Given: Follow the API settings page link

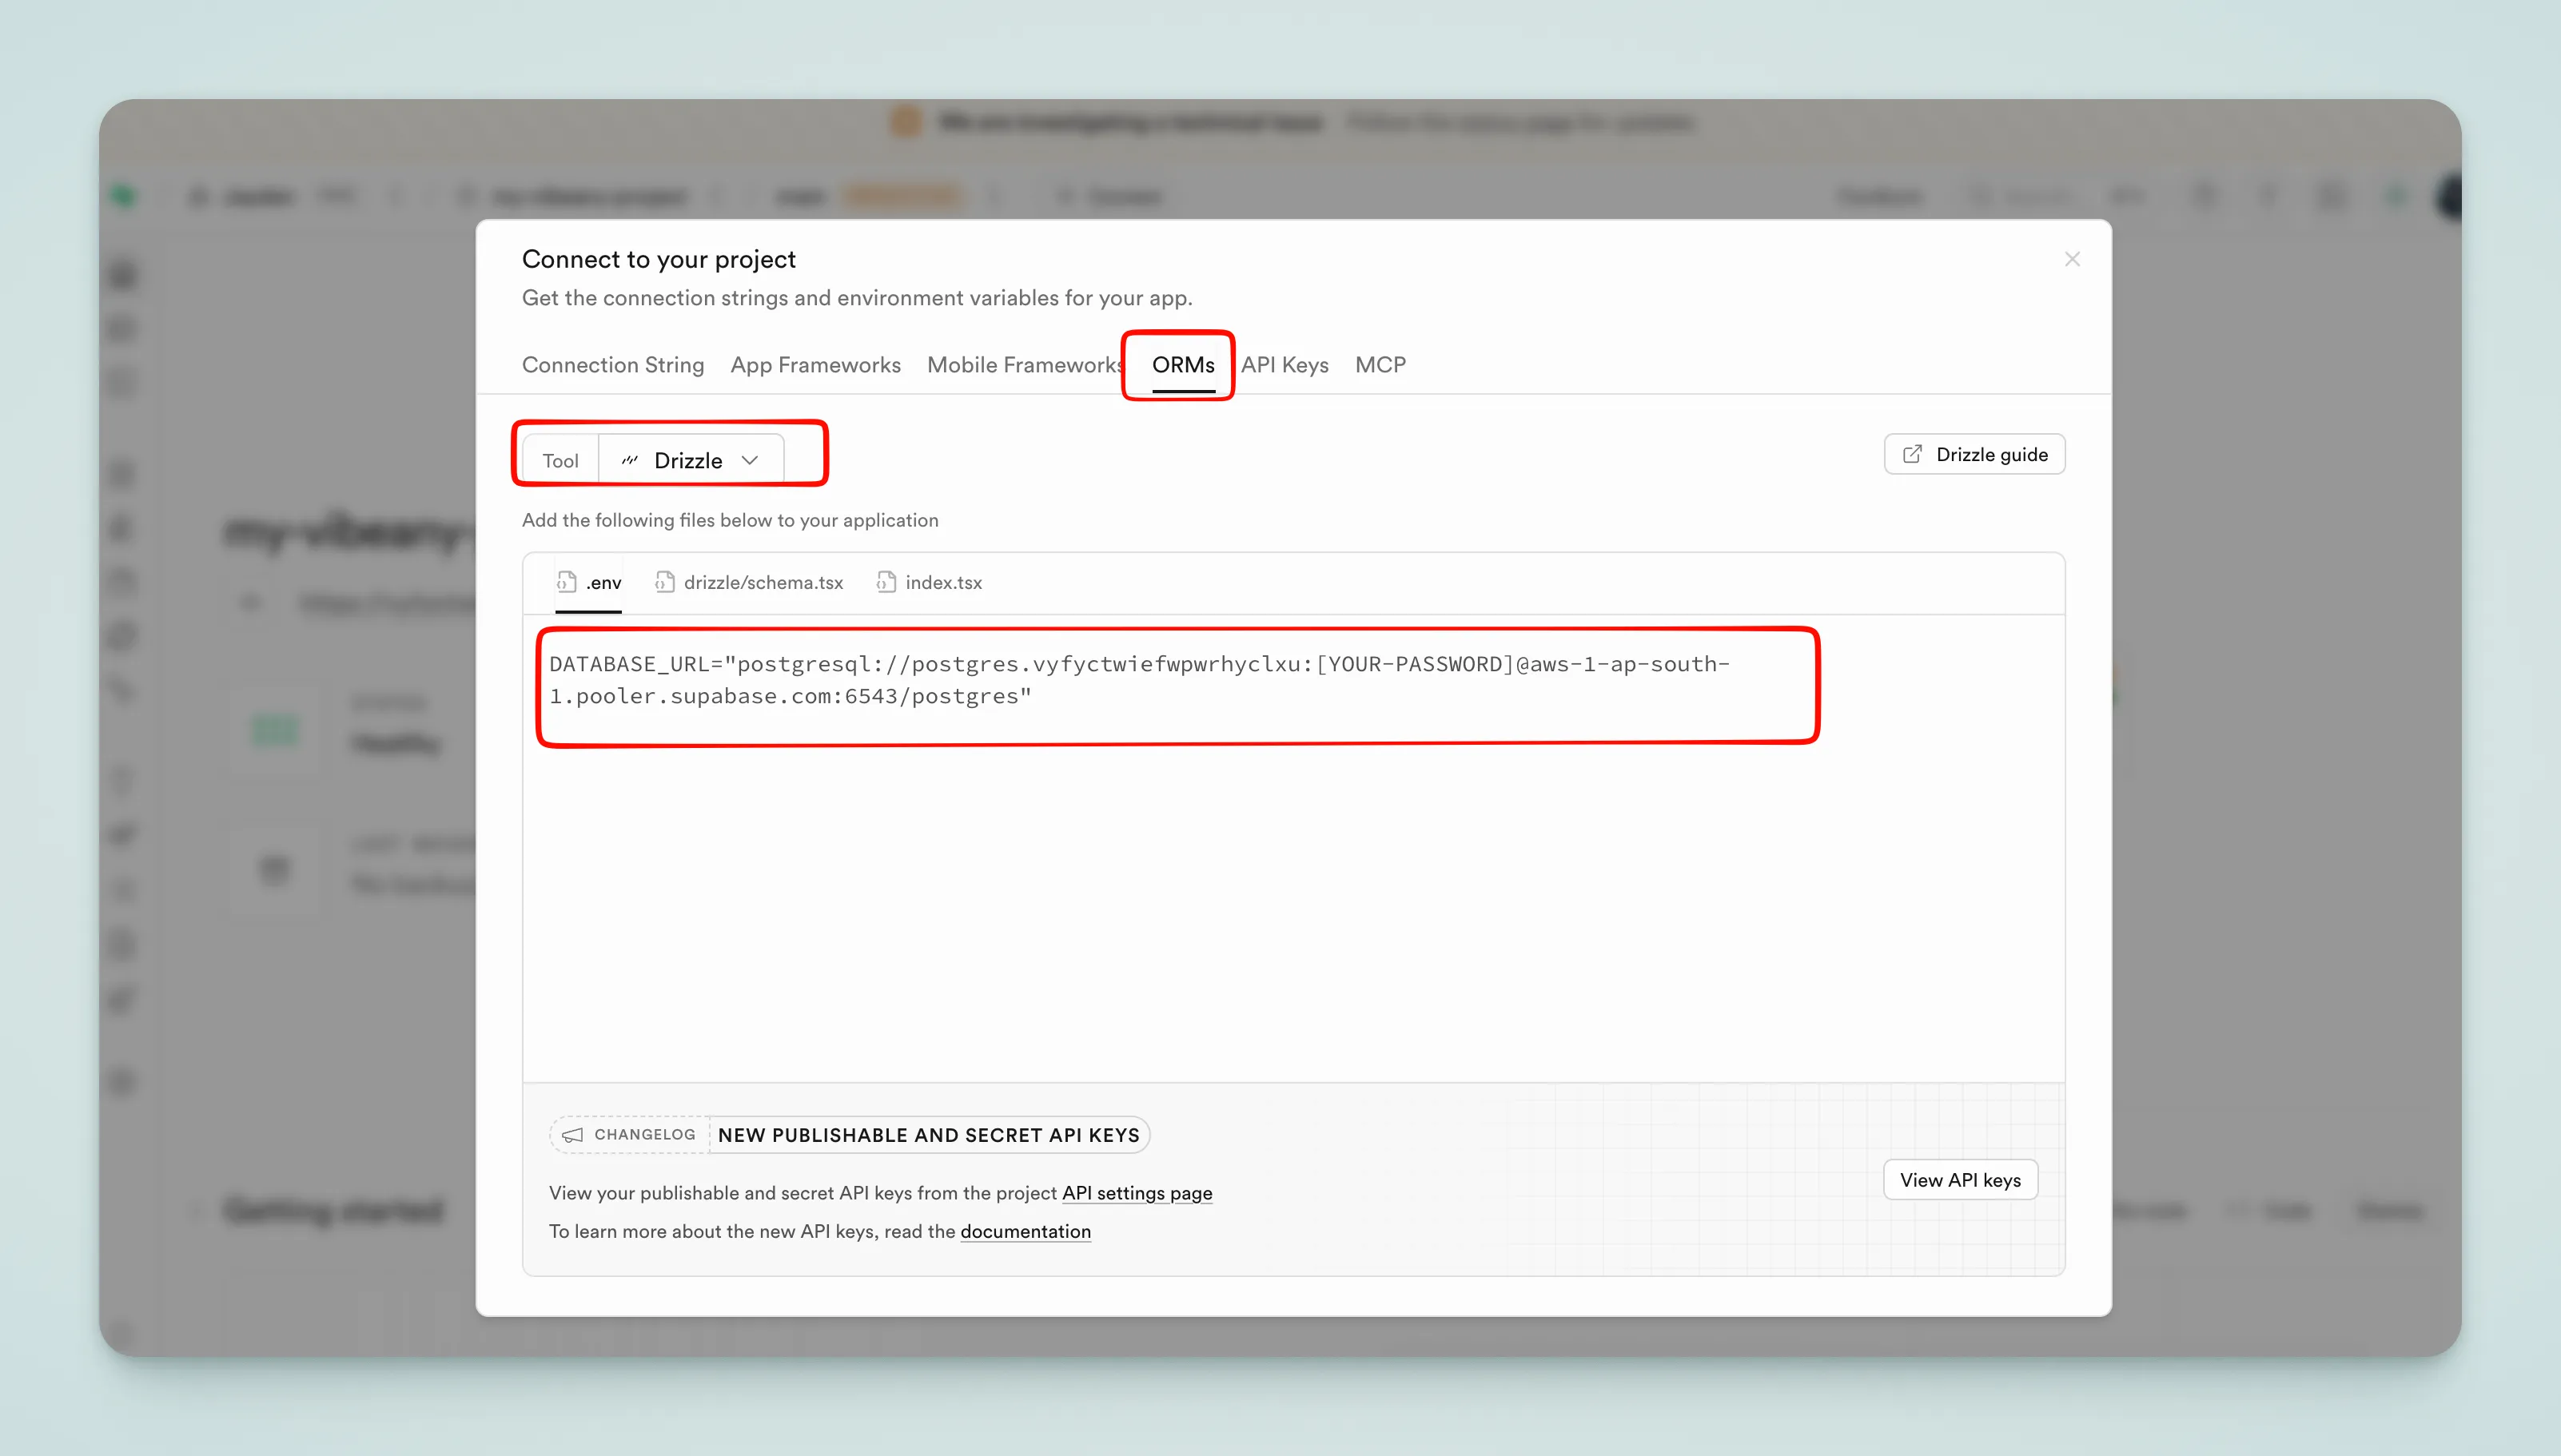Looking at the screenshot, I should (x=1136, y=1193).
